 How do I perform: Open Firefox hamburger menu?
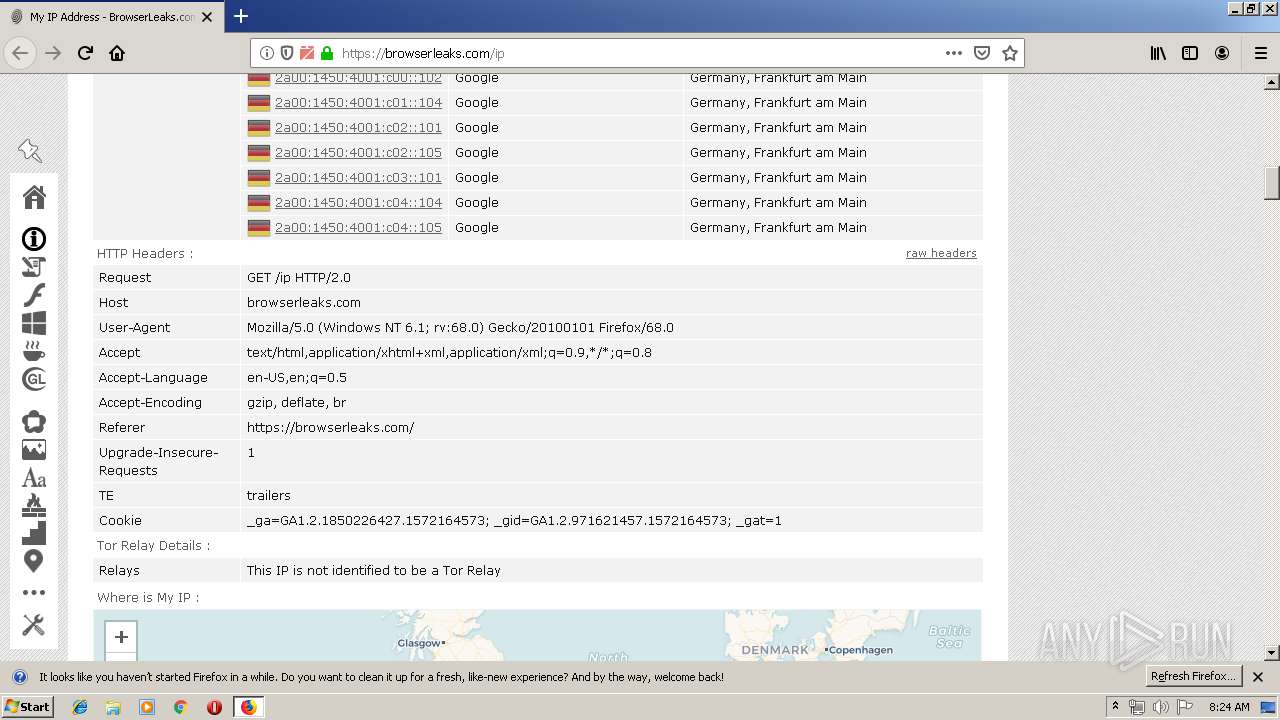pos(1261,53)
